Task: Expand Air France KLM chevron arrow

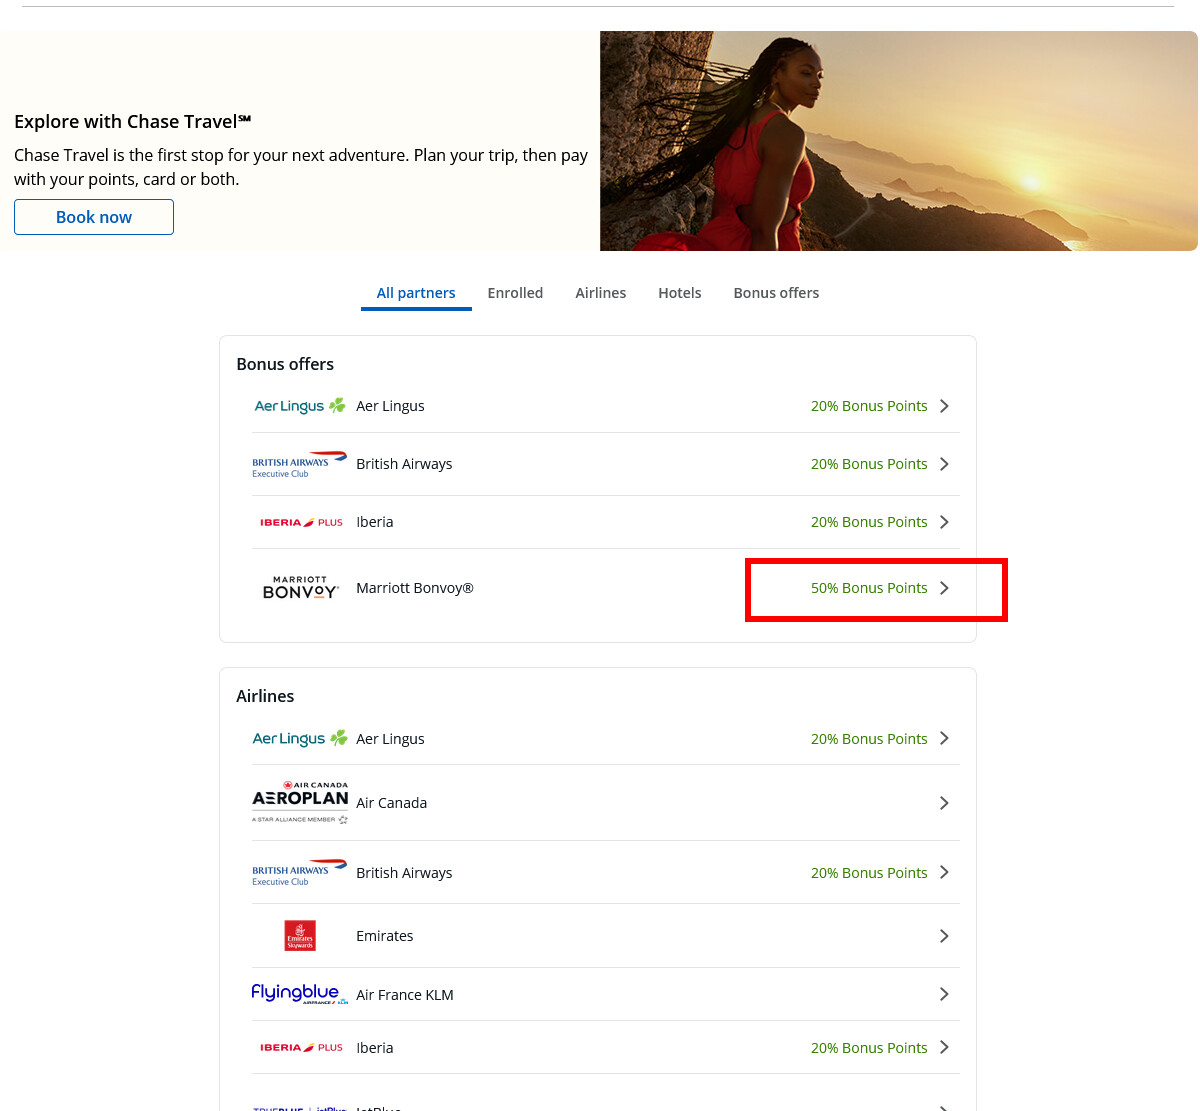Action: (944, 994)
